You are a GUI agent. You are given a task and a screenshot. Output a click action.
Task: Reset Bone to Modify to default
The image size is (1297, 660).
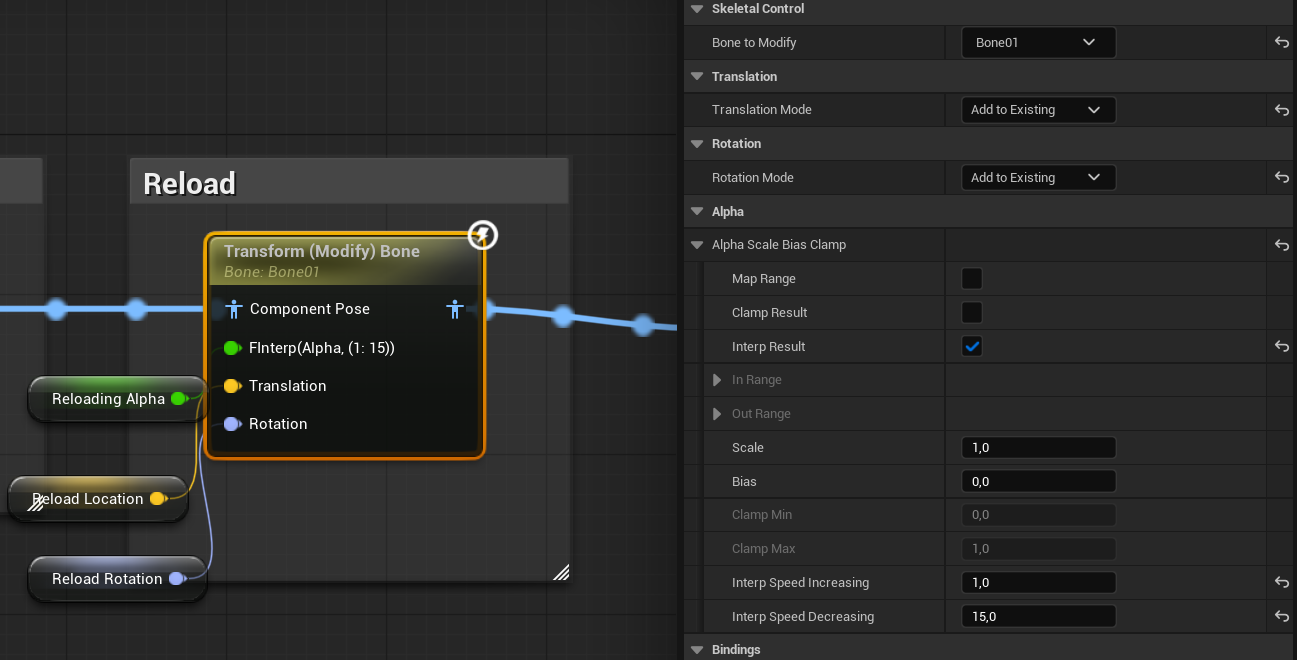[x=1281, y=43]
